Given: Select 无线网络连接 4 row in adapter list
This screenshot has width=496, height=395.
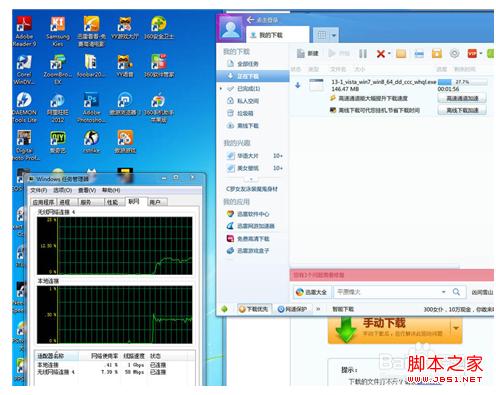Looking at the screenshot, I should coord(115,372).
